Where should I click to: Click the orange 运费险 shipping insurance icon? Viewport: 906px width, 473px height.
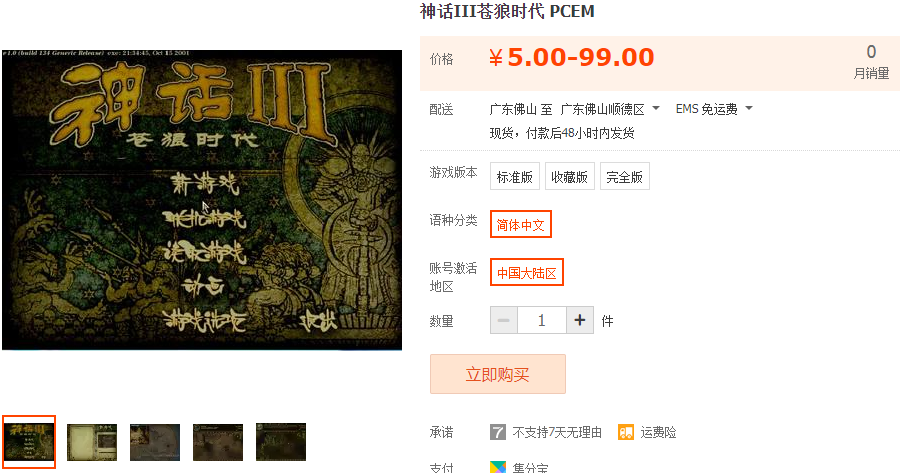[626, 432]
